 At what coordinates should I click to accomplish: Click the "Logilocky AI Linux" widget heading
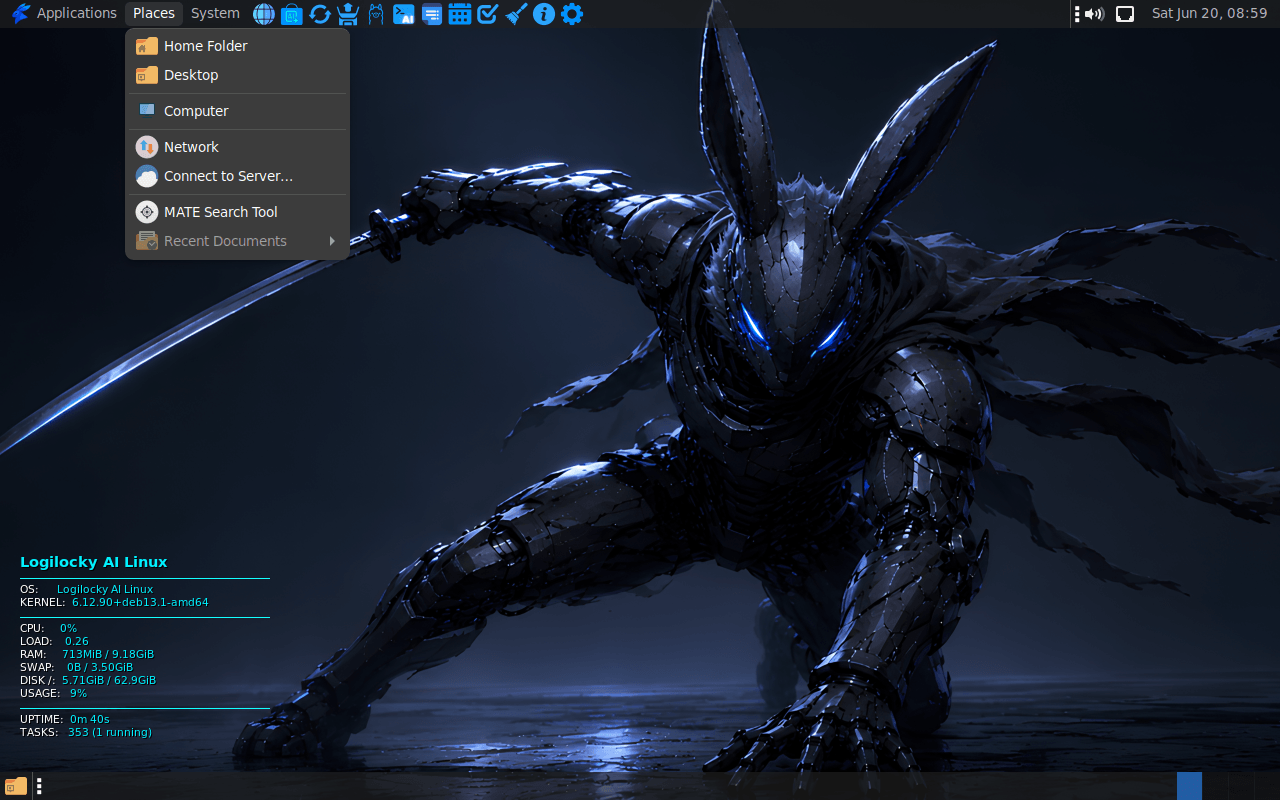(x=94, y=562)
